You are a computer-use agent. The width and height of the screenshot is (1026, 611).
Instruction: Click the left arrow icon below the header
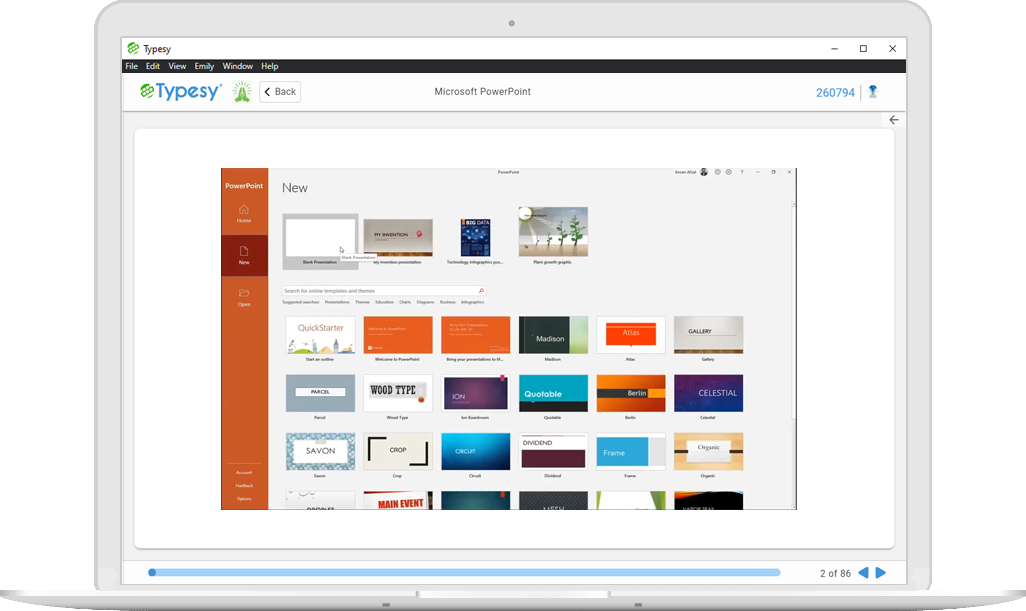894,120
